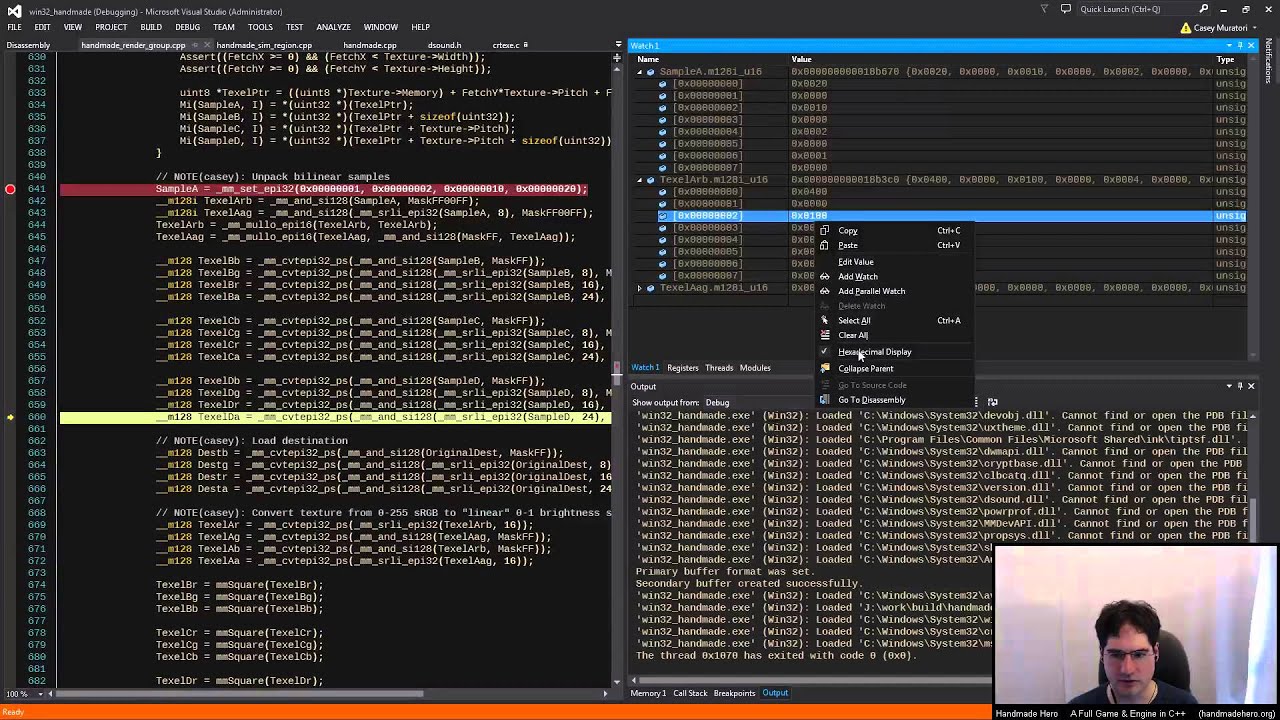
Task: Select Collapse Parent in context menu
Action: pyautogui.click(x=866, y=369)
